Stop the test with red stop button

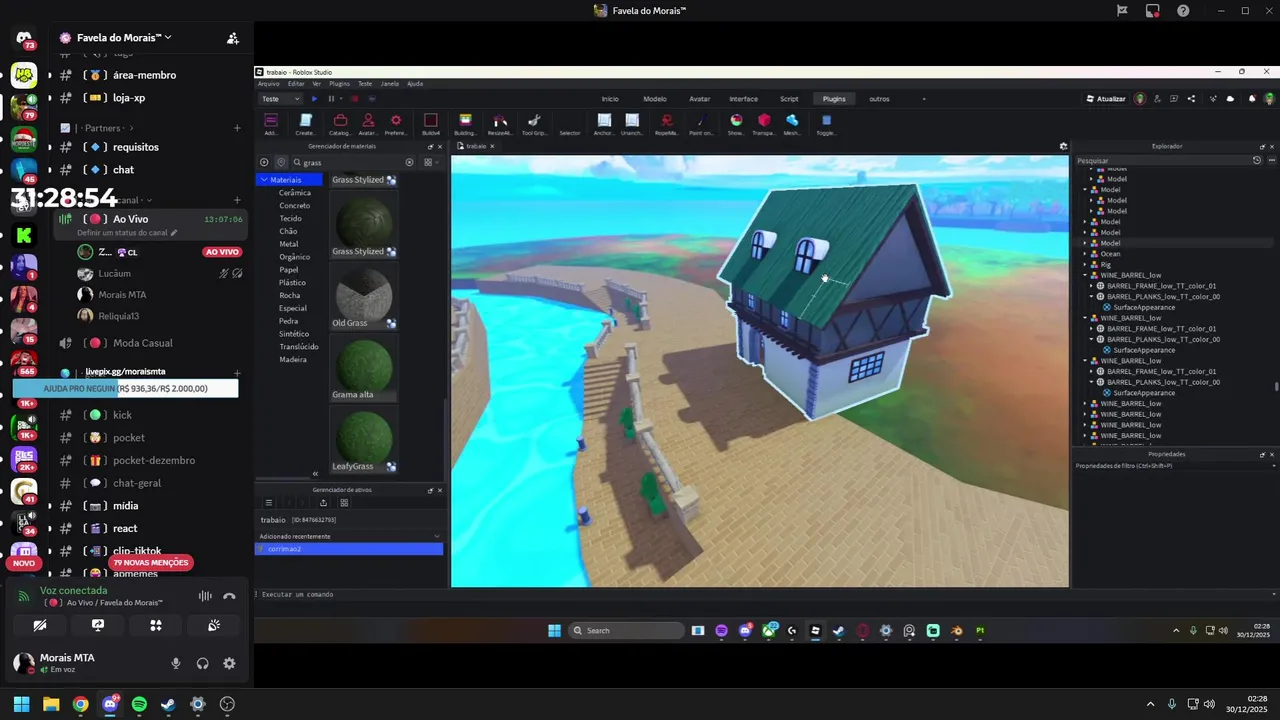tap(354, 99)
